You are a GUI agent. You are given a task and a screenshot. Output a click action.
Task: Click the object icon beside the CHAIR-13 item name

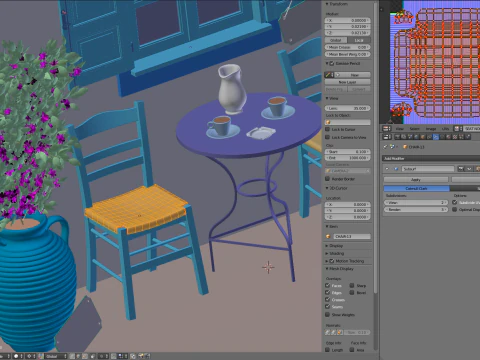(x=328, y=236)
